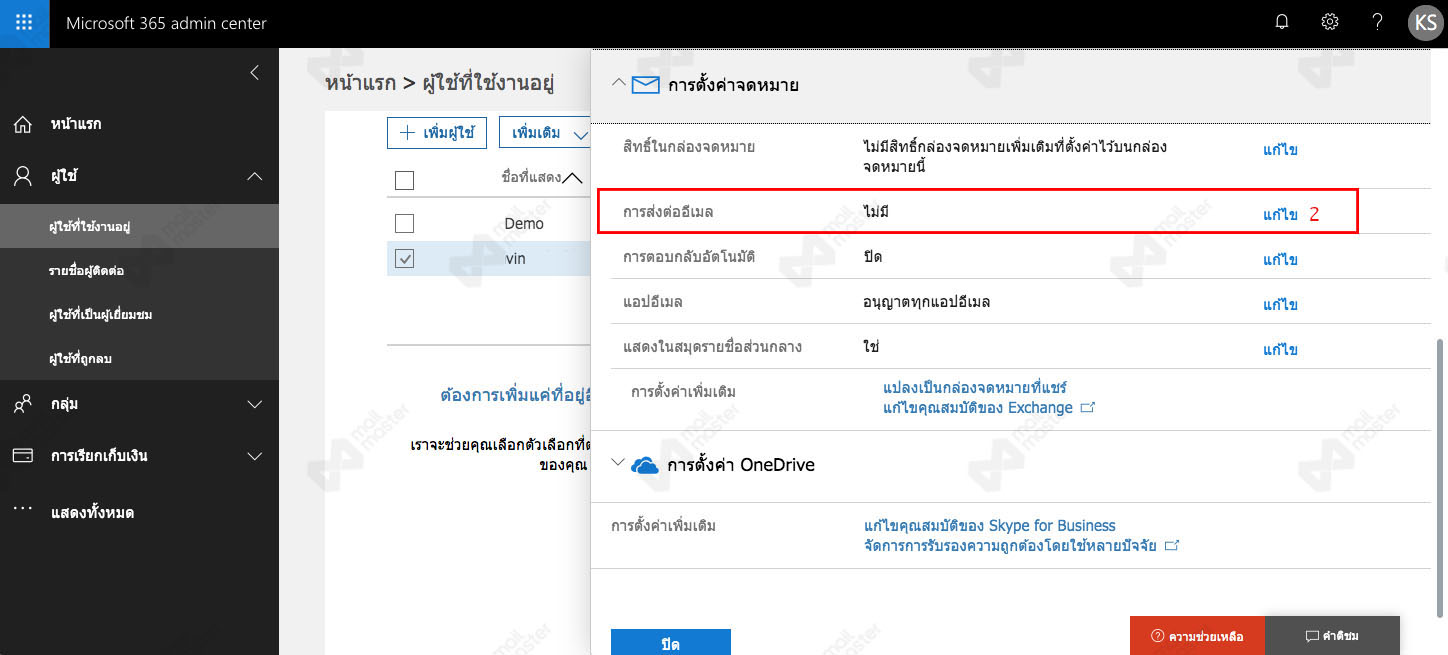Click the user name Demo in the list

point(524,223)
